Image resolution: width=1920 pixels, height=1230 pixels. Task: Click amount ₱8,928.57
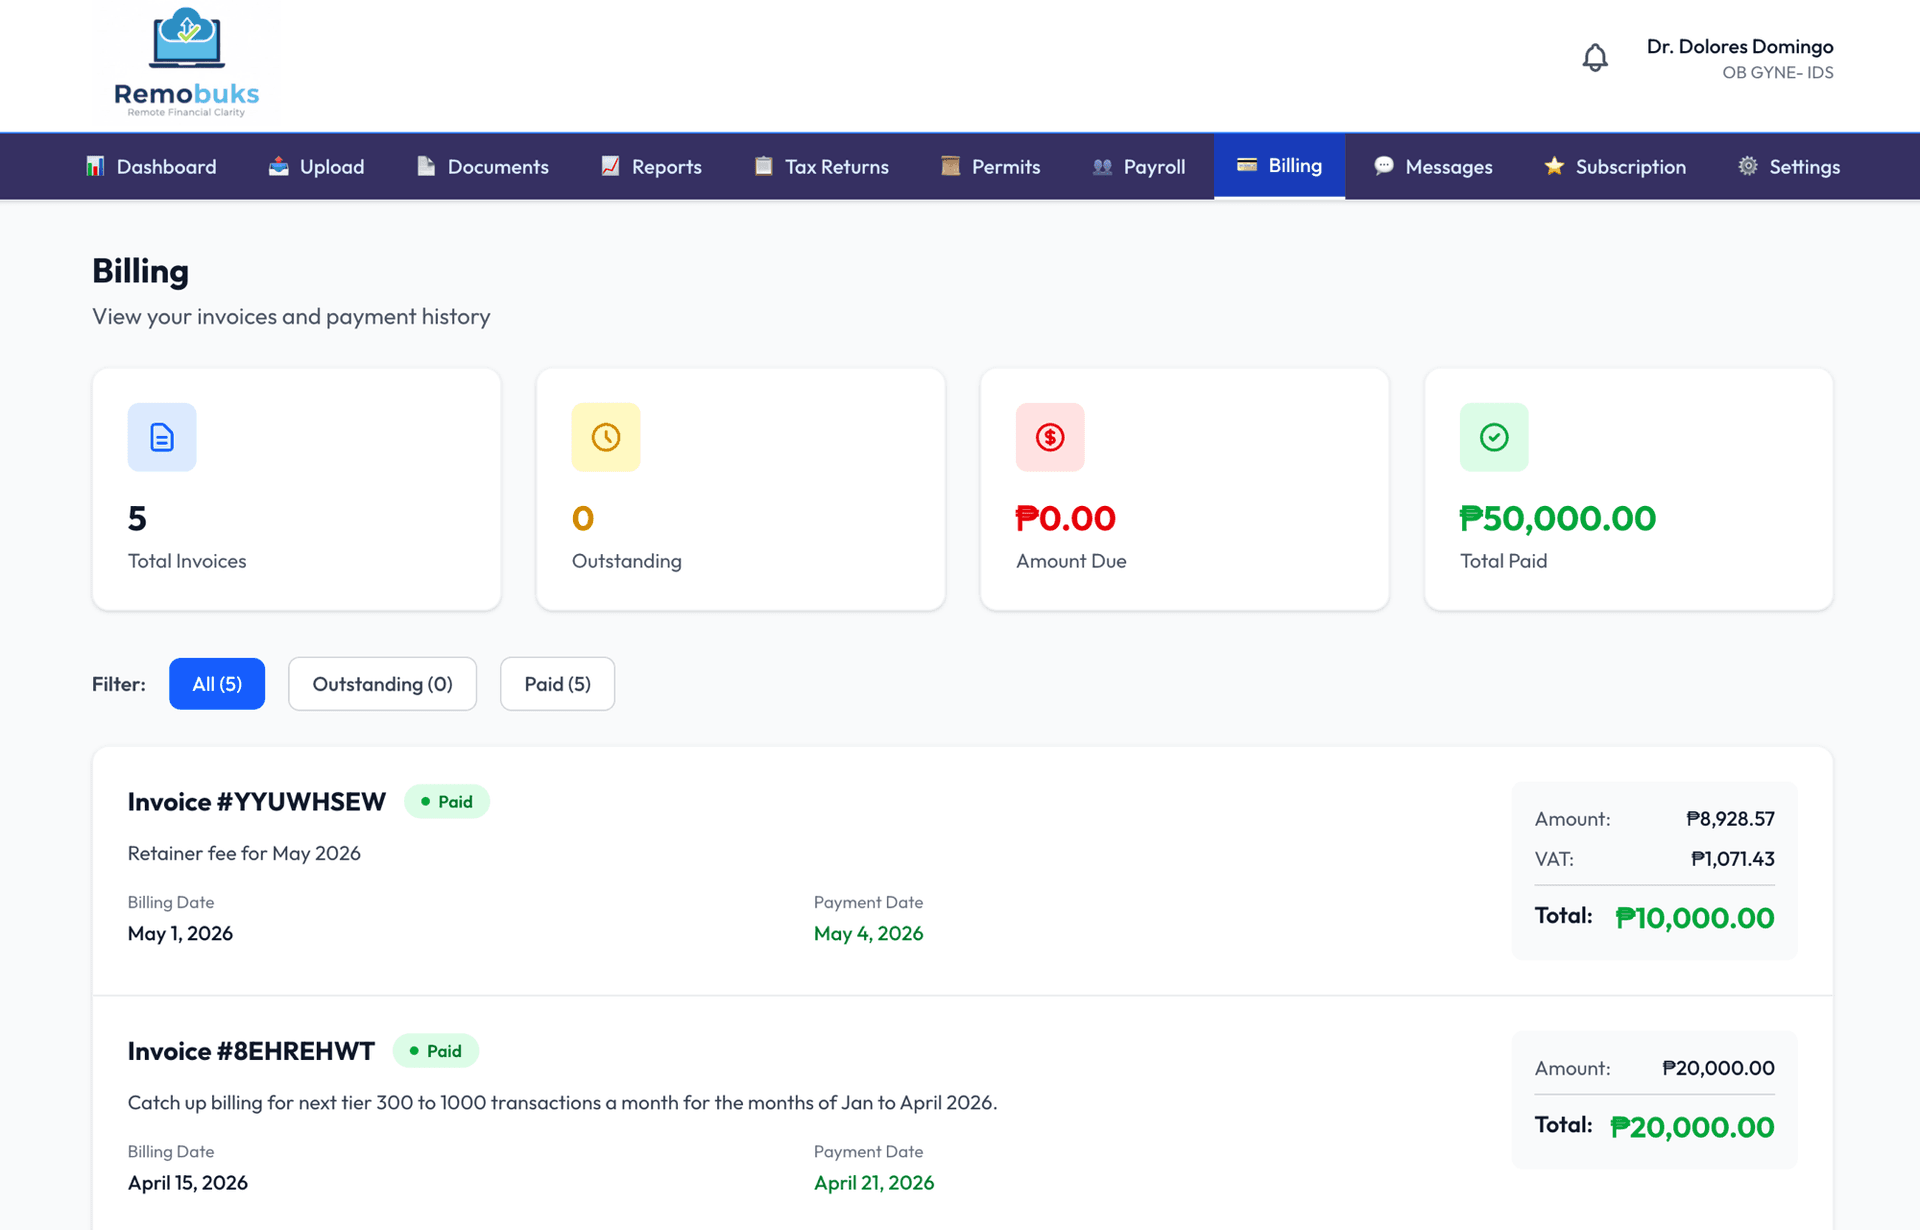coord(1730,819)
